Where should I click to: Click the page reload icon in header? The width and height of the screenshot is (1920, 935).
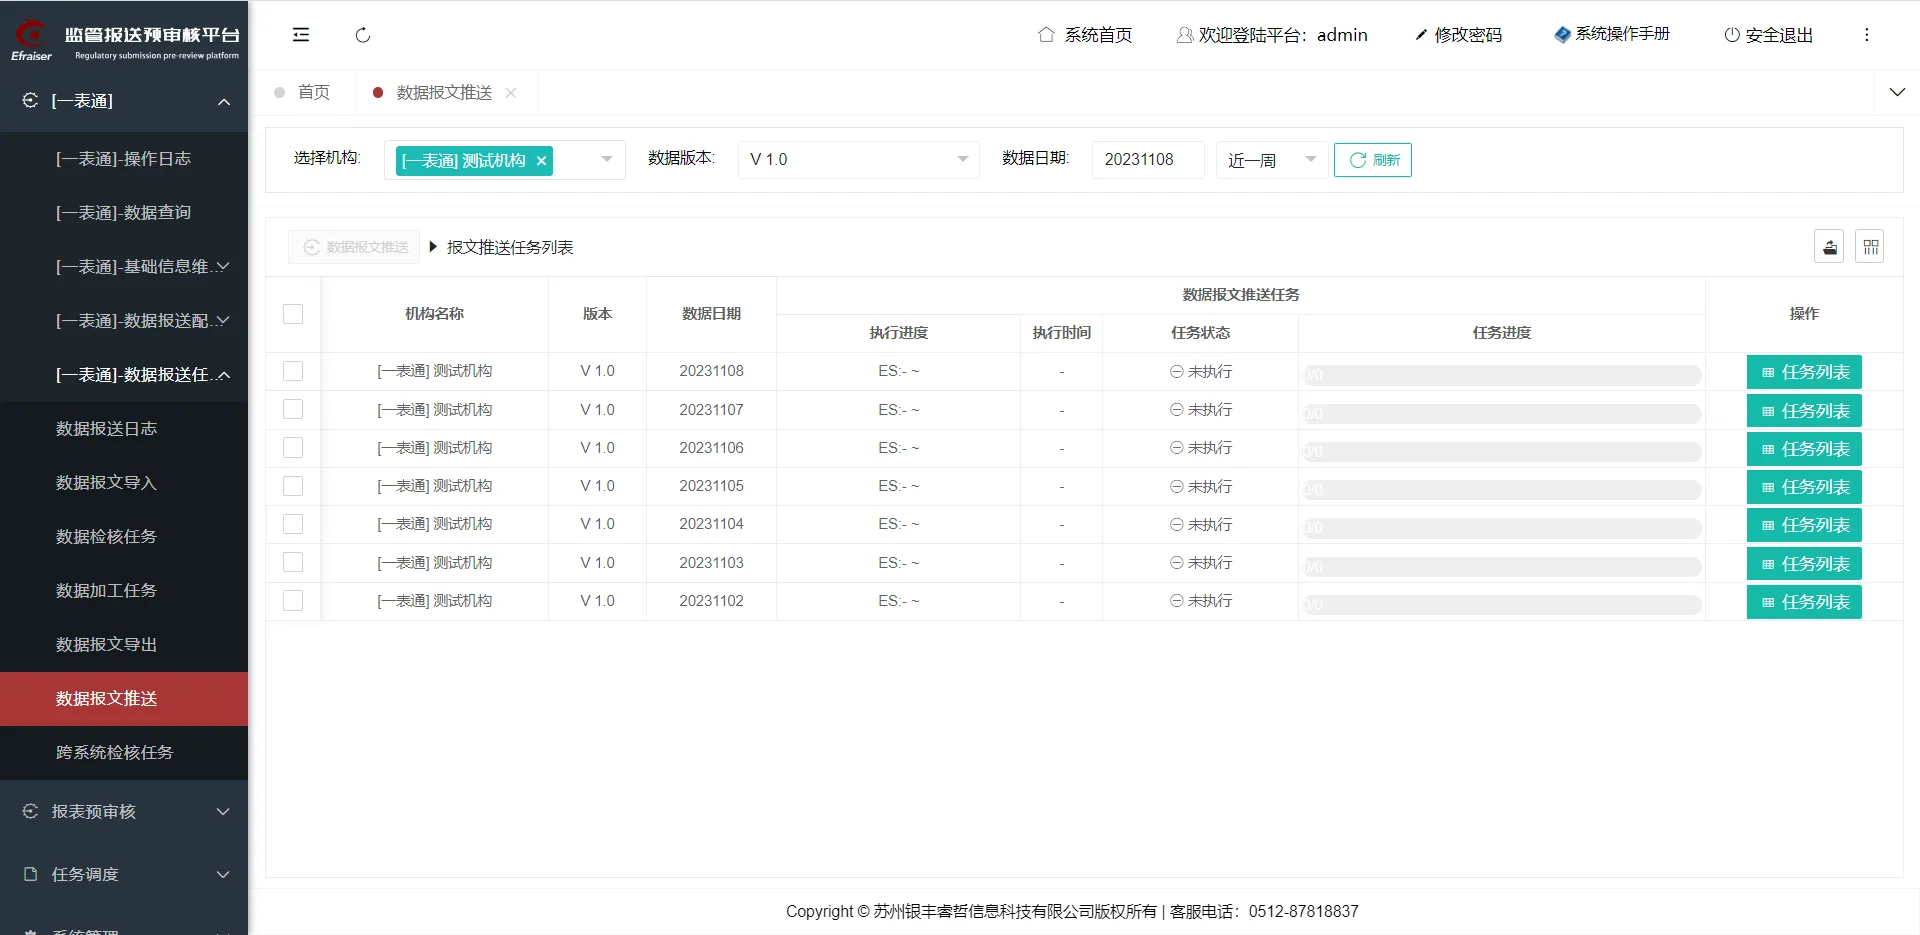[363, 35]
